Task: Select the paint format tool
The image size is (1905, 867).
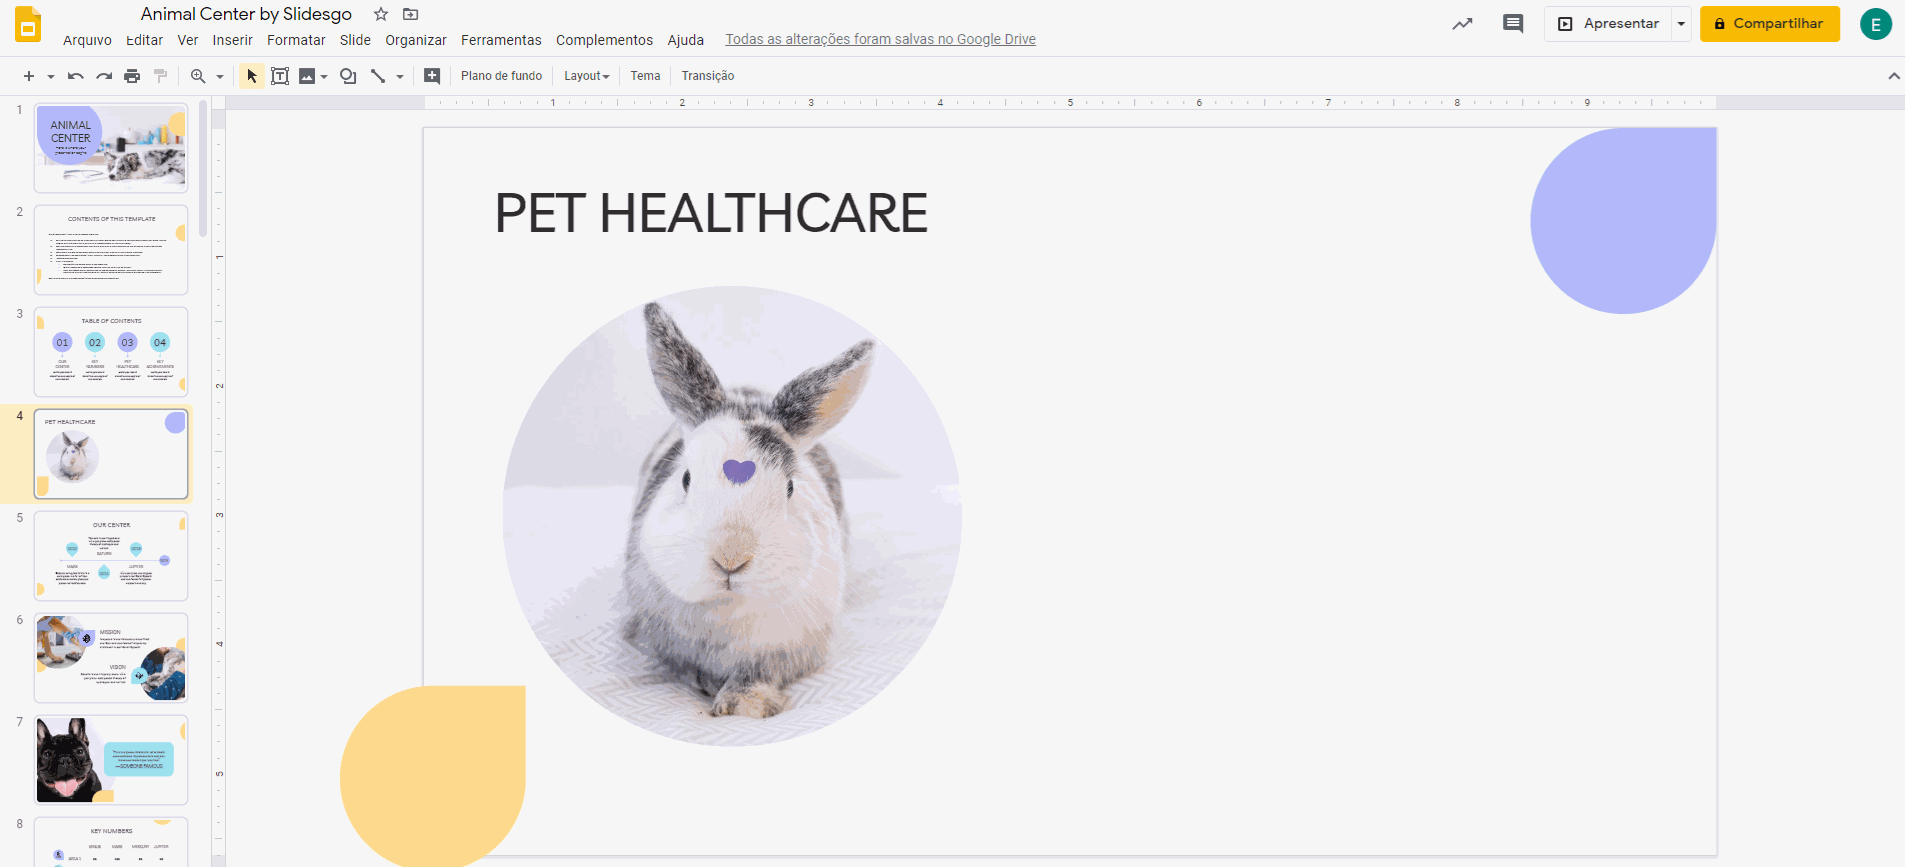Action: coord(160,76)
